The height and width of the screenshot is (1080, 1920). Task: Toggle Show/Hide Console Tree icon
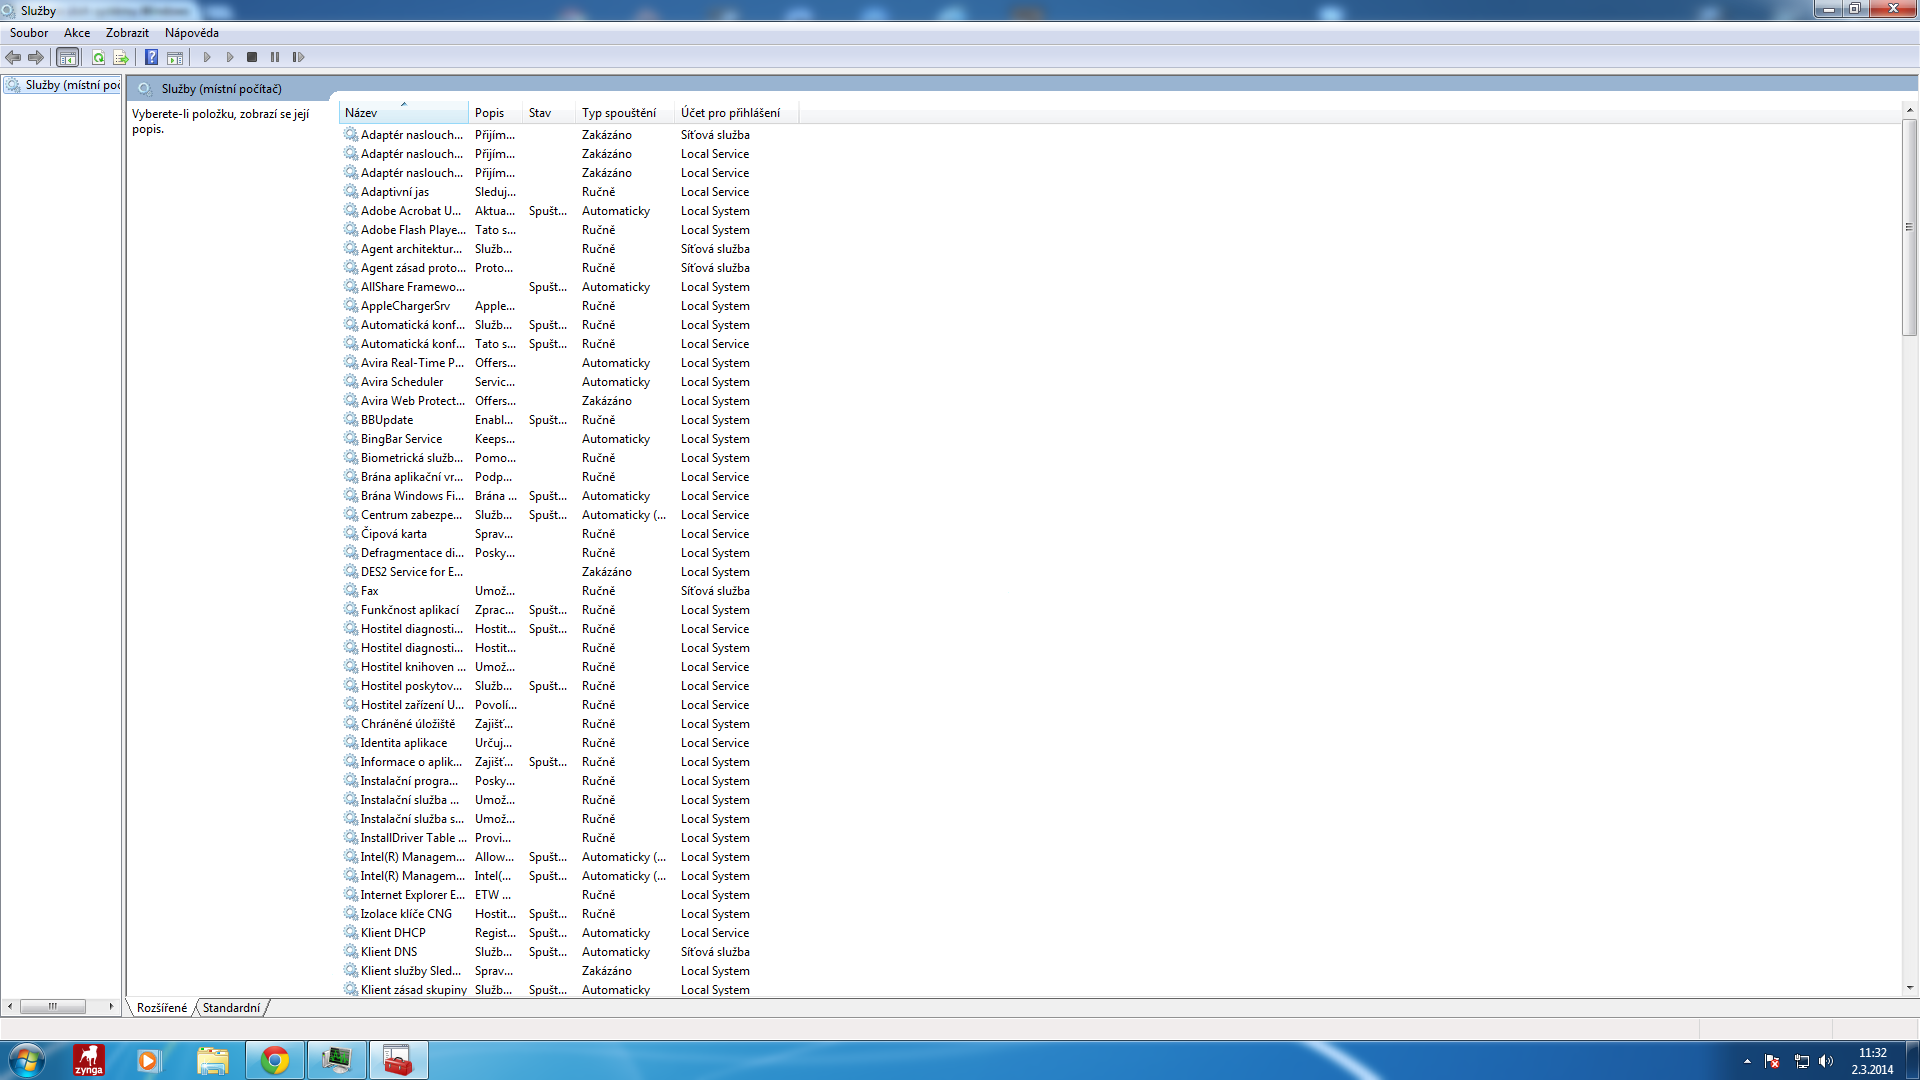tap(67, 57)
